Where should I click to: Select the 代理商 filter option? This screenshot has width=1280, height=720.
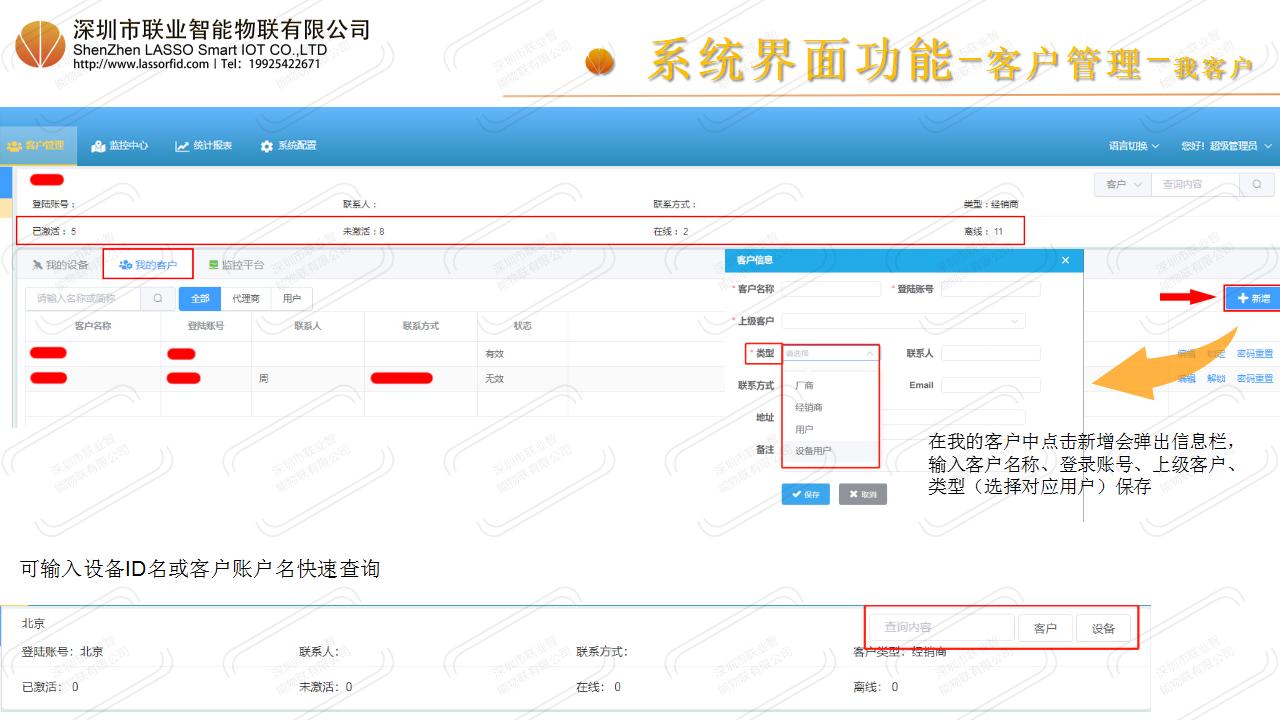pos(246,298)
